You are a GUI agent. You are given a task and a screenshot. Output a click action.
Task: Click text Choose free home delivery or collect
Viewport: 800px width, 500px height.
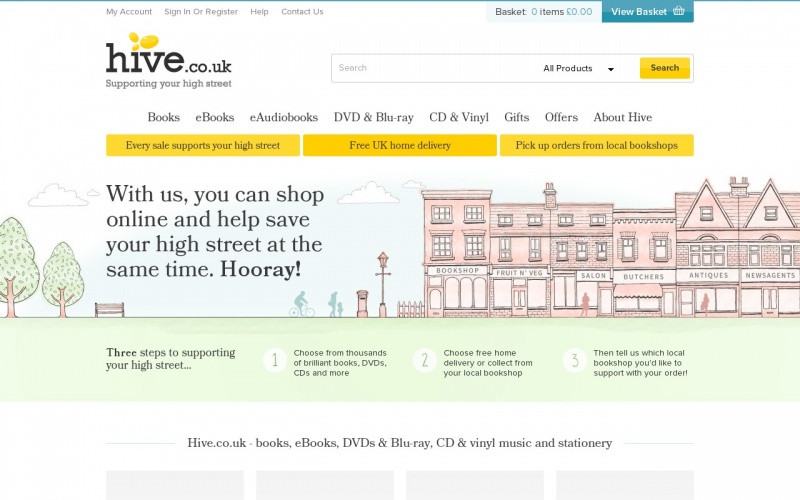(x=488, y=363)
